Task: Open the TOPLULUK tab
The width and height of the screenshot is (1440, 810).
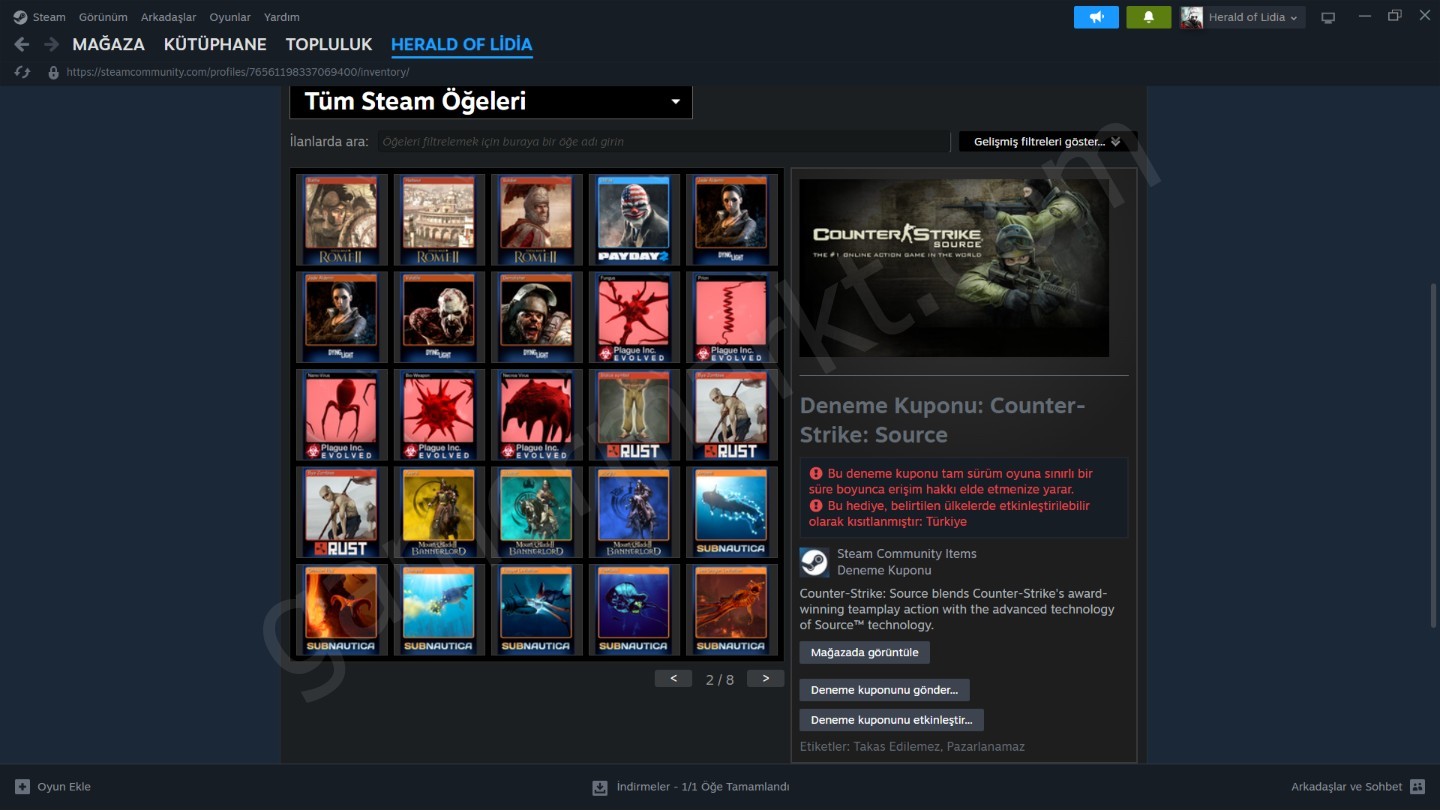Action: (329, 45)
